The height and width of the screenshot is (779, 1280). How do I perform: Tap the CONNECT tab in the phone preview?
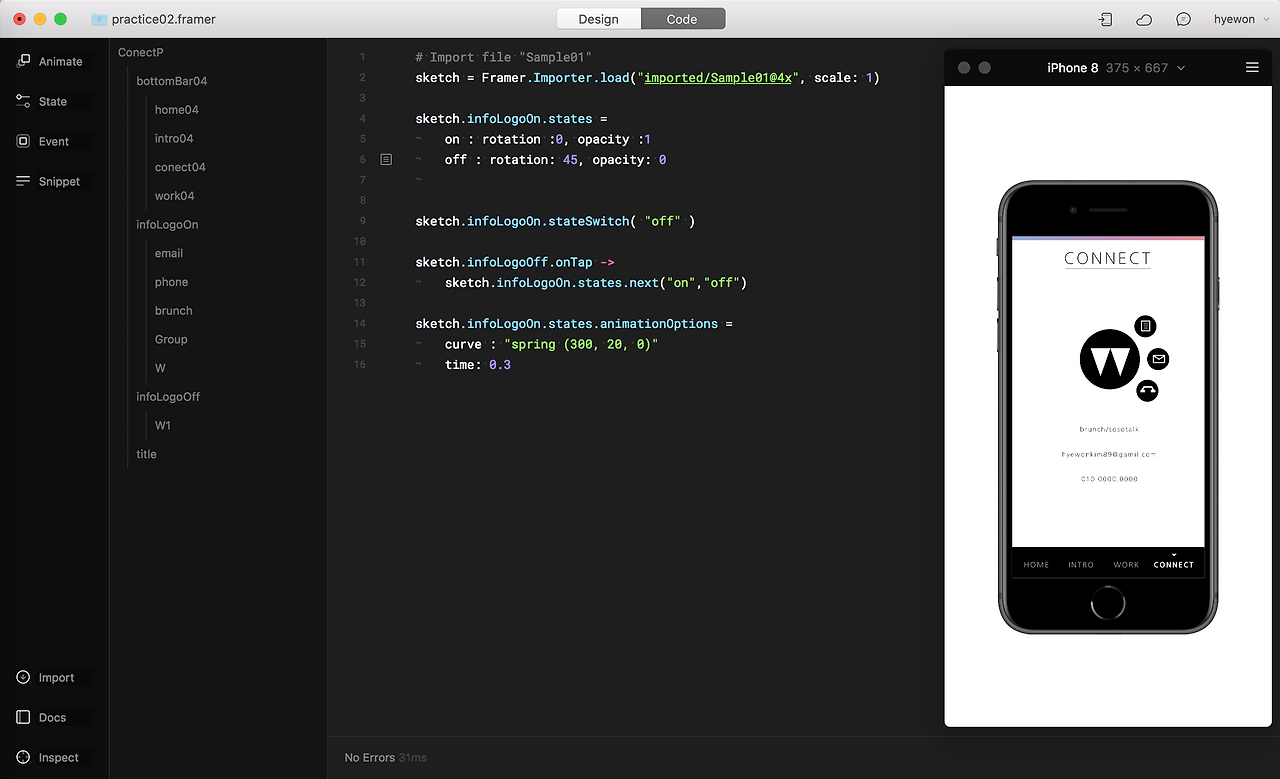click(1173, 565)
